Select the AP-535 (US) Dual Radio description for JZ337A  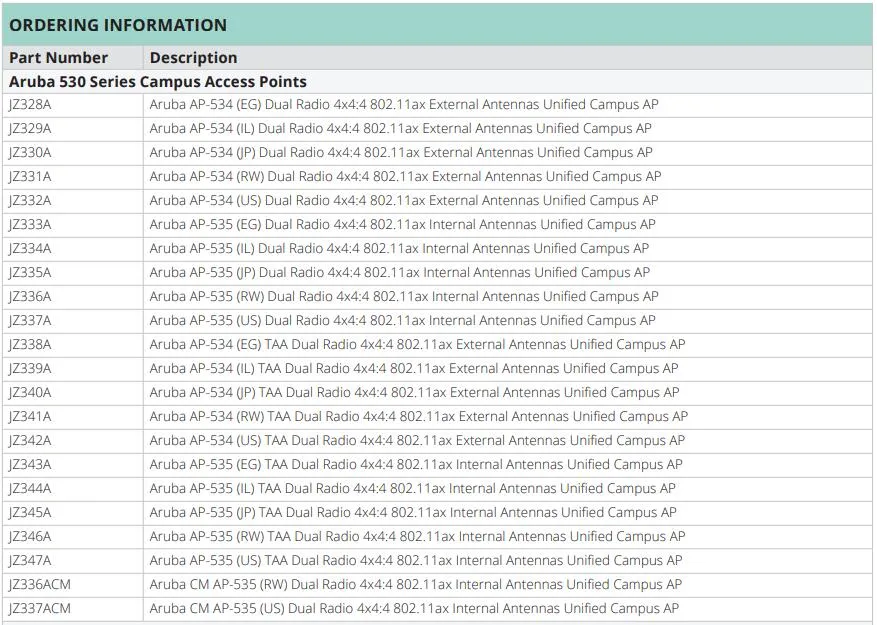tap(402, 321)
